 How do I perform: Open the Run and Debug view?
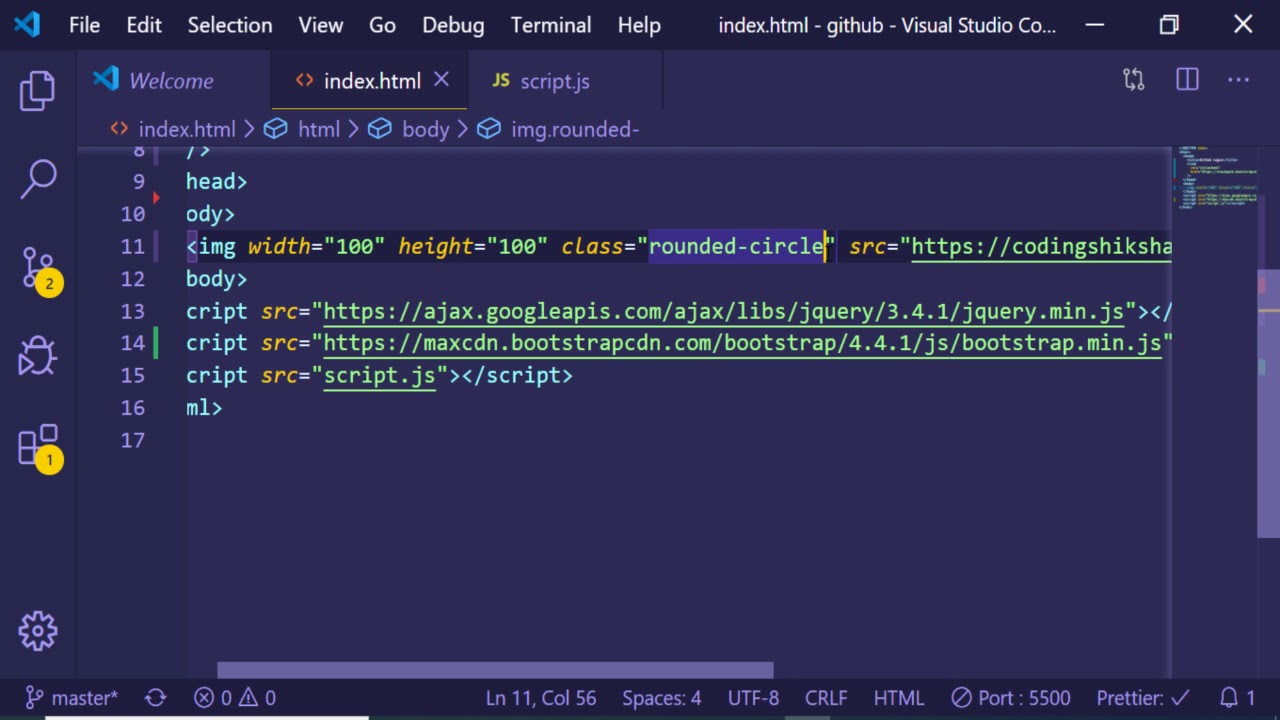[x=38, y=356]
